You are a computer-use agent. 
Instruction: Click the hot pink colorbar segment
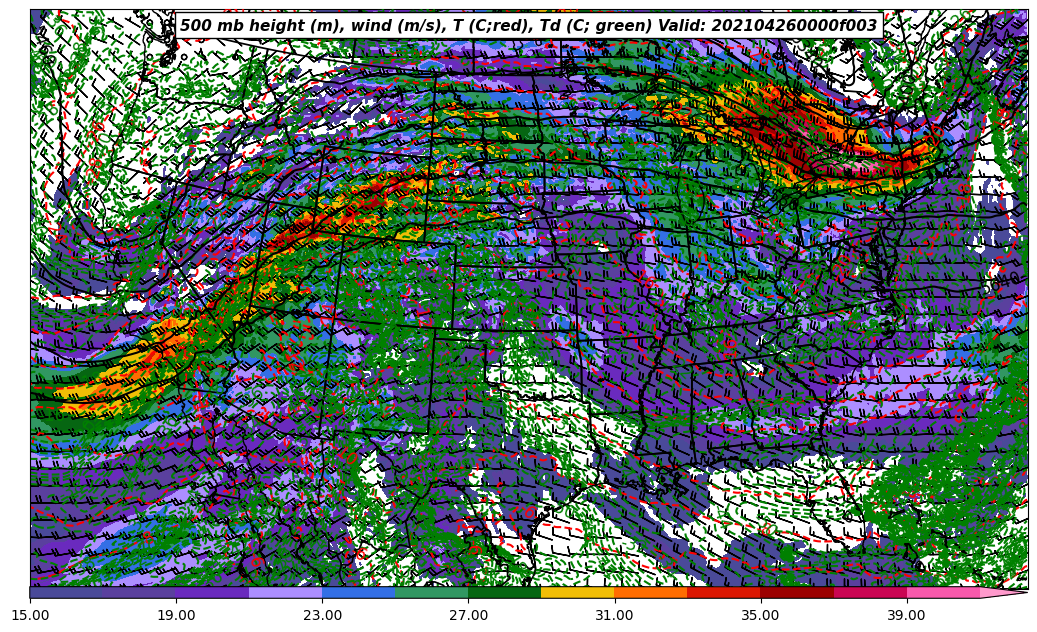943,592
